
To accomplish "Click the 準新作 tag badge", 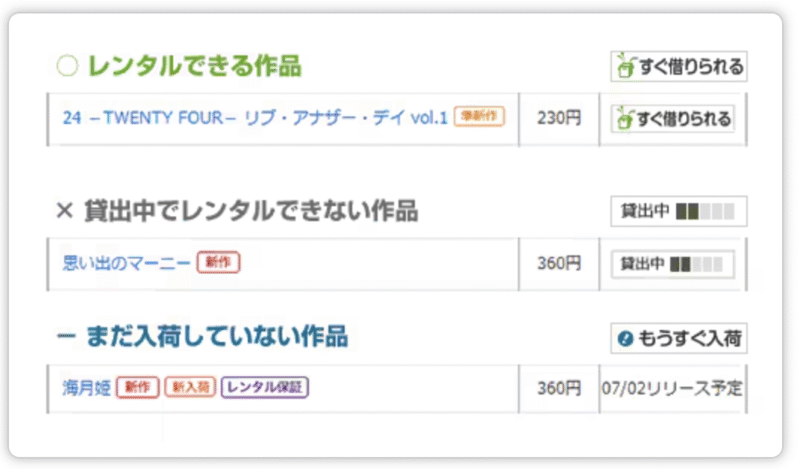I will pos(479,116).
